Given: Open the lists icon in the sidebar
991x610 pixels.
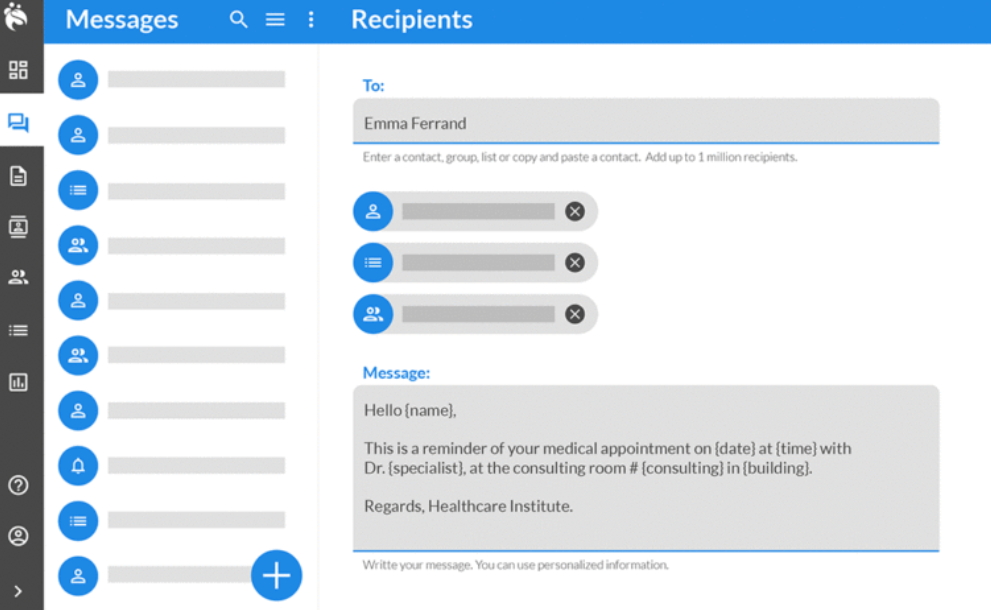Looking at the screenshot, I should 18,330.
